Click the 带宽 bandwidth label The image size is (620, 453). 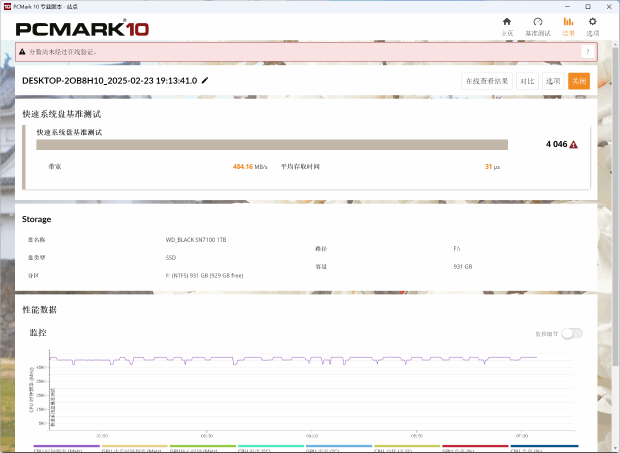[55, 167]
